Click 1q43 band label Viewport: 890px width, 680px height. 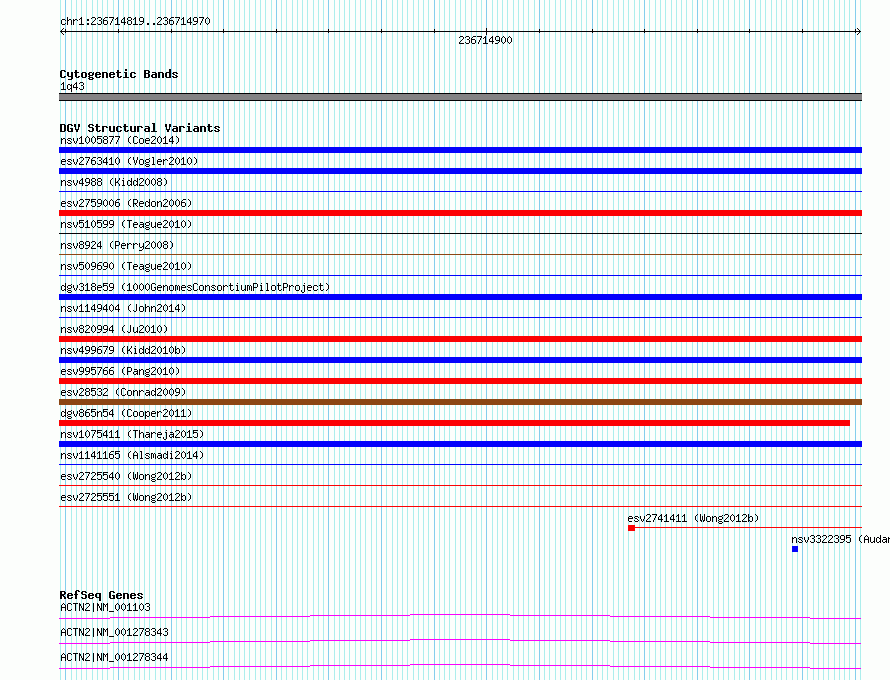point(72,86)
